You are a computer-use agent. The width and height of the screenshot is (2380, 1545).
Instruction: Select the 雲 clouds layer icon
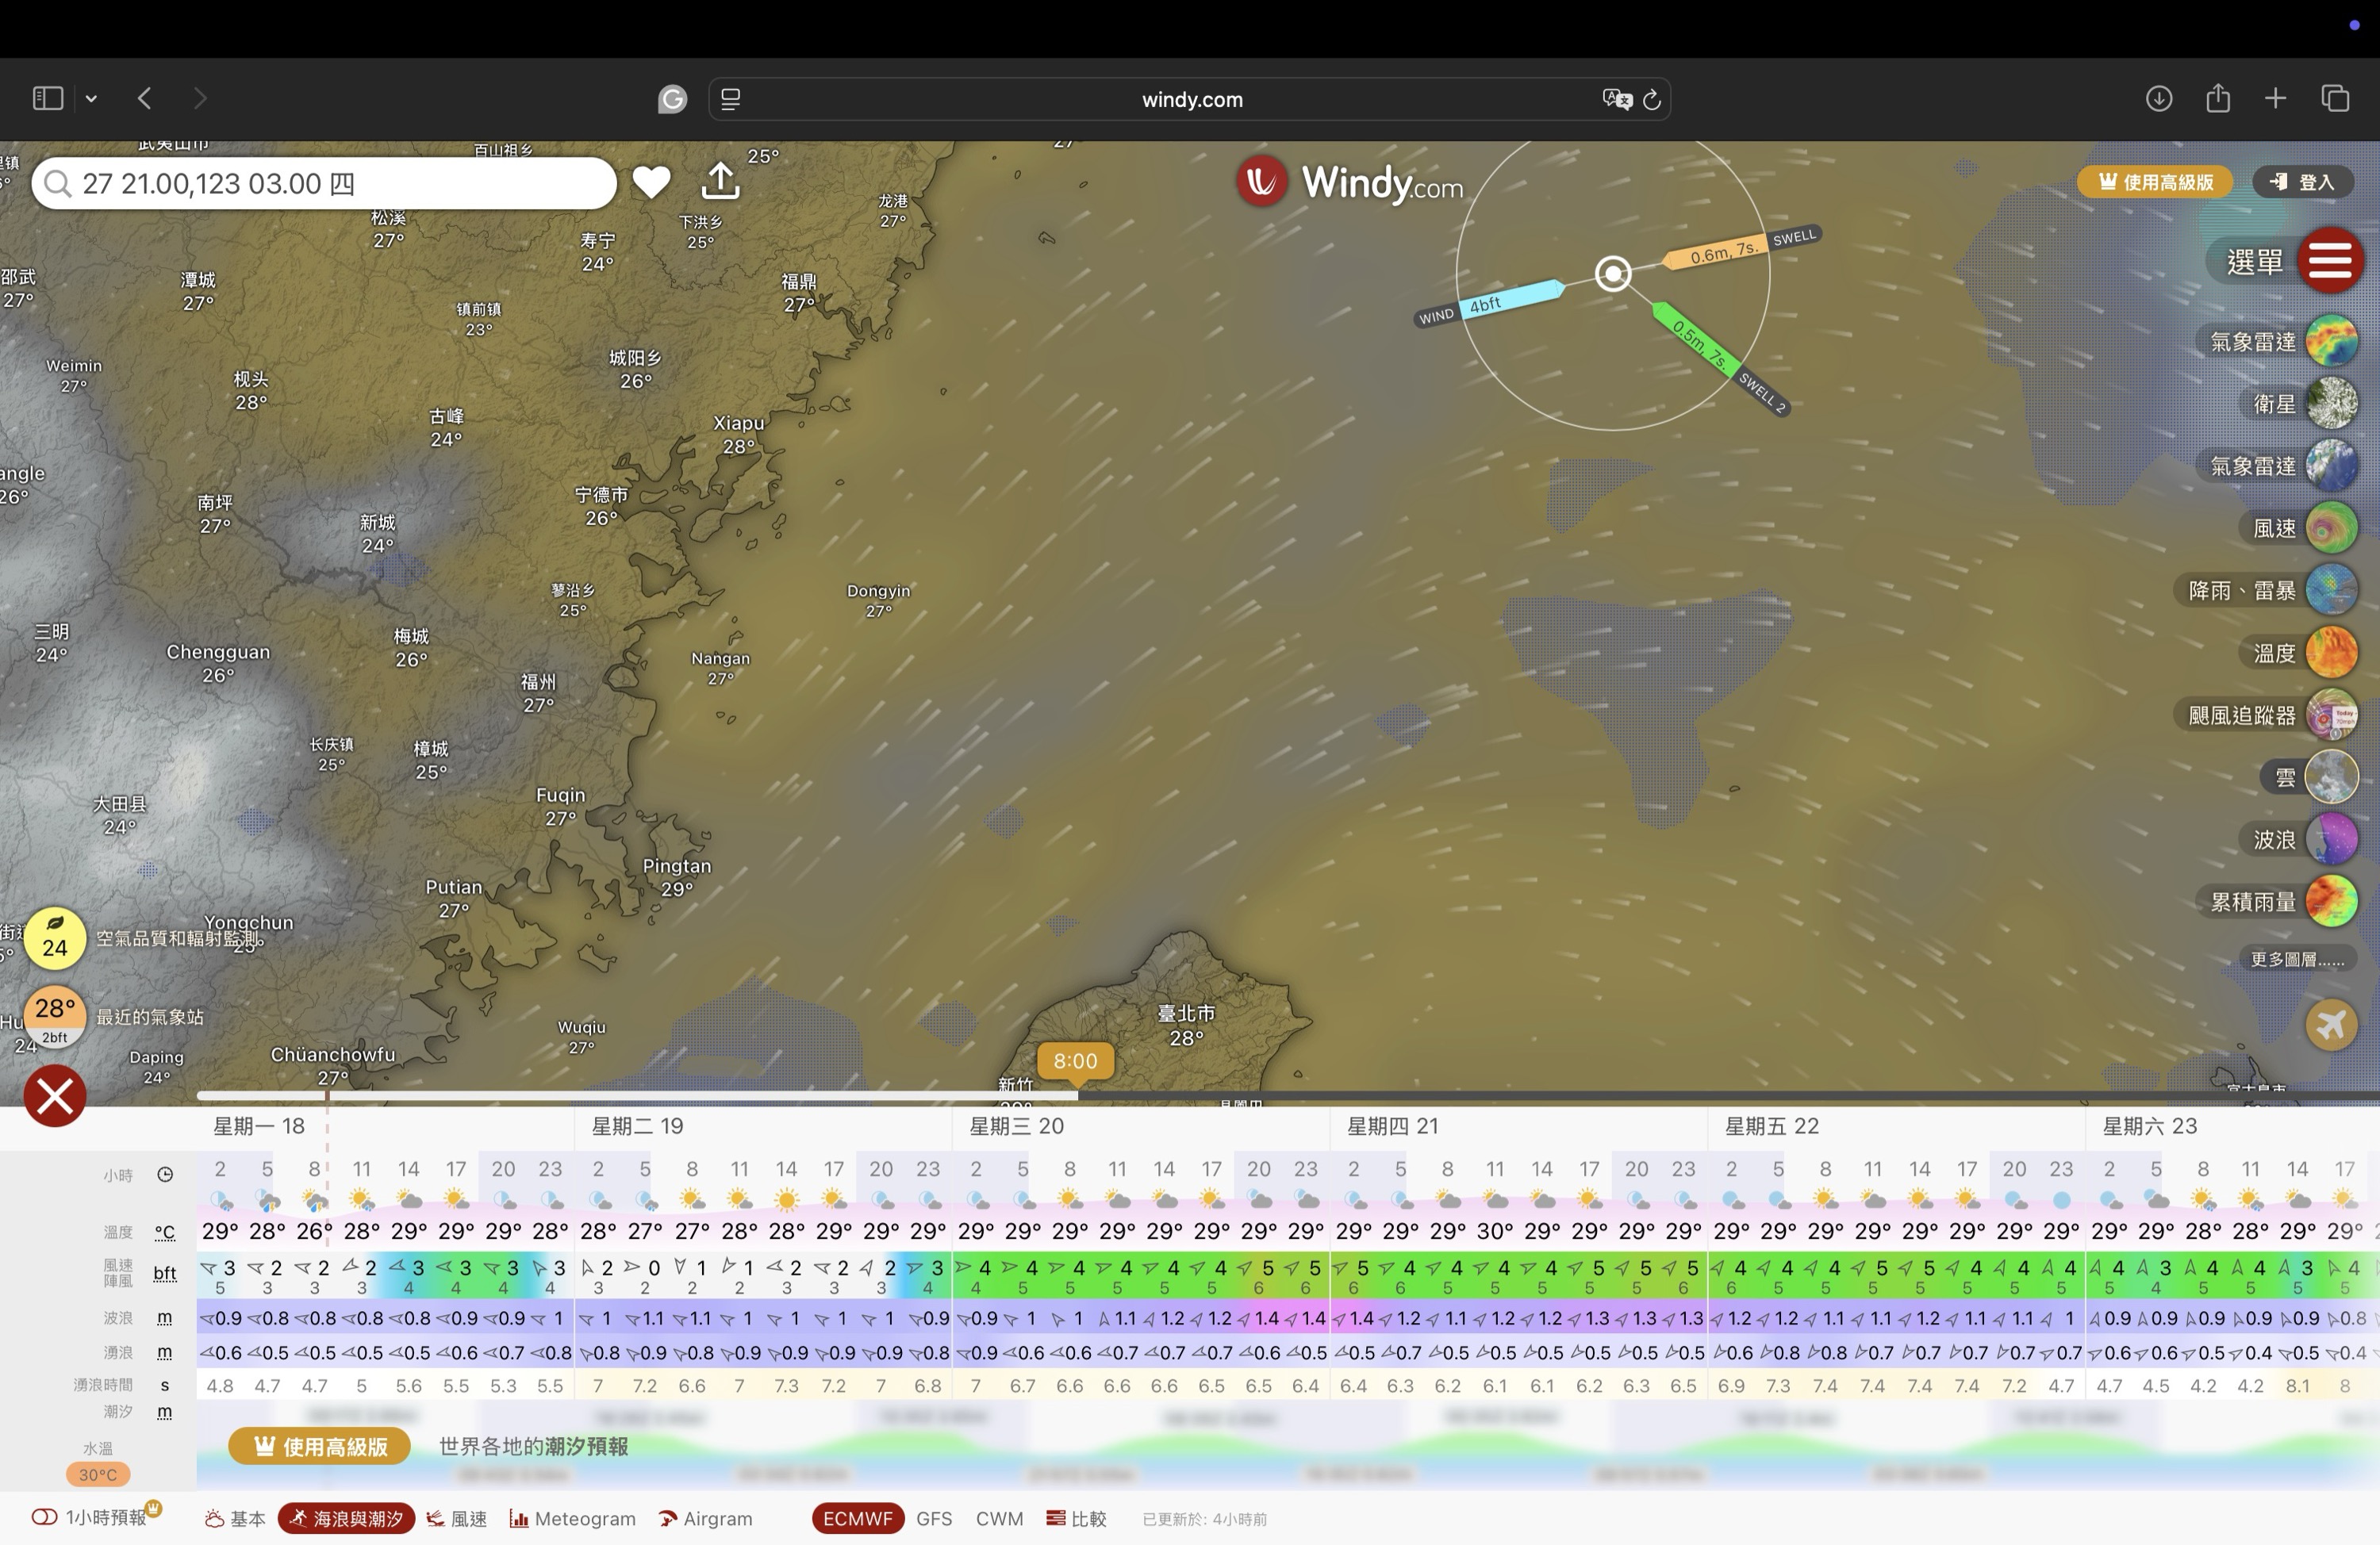tap(2332, 777)
